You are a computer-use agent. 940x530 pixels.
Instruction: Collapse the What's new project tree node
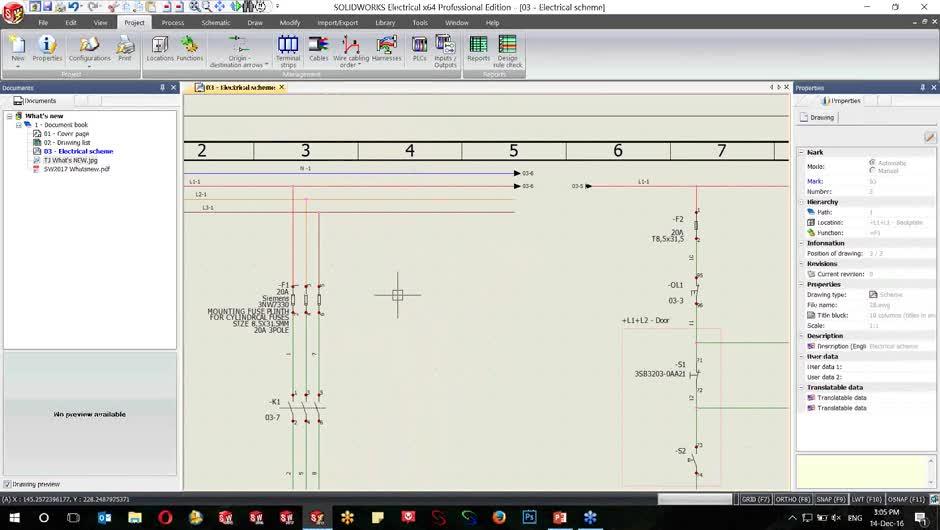click(x=9, y=116)
